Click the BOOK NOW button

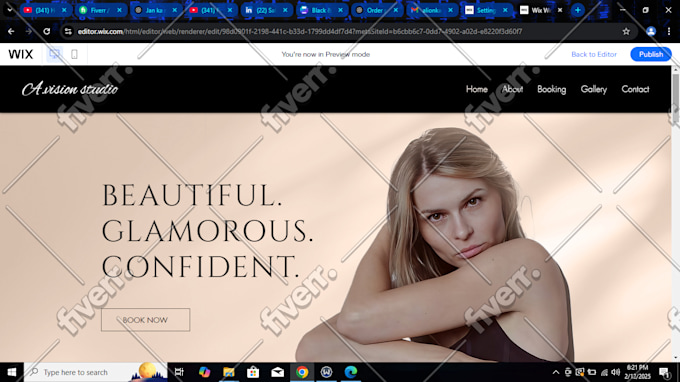click(x=145, y=320)
